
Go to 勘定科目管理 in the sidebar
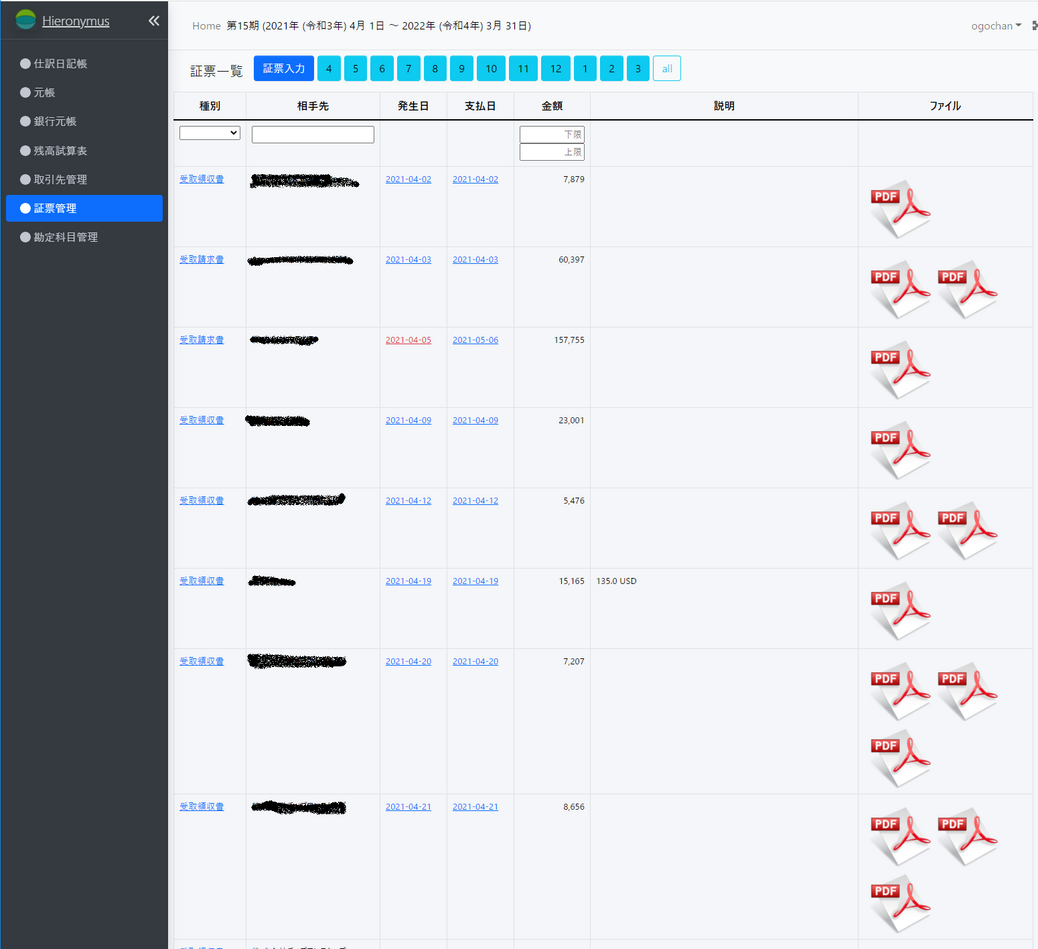[x=65, y=237]
